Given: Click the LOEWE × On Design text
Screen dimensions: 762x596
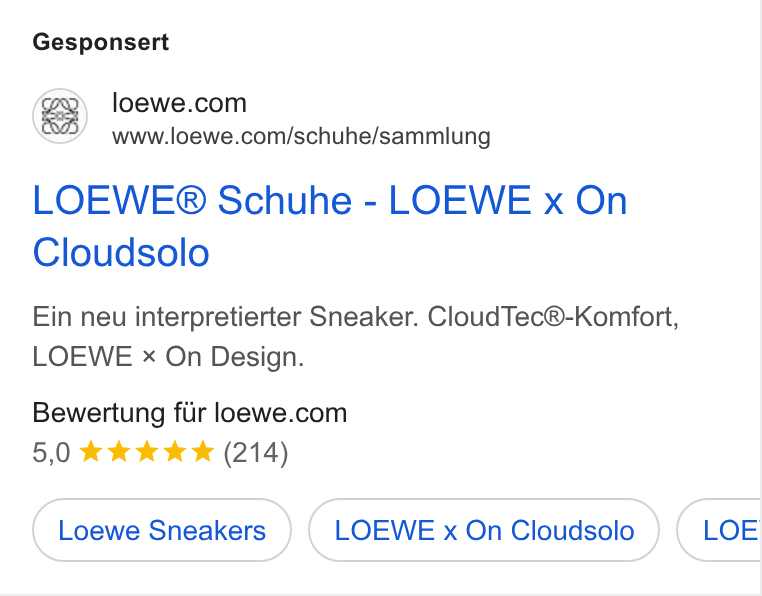Looking at the screenshot, I should pos(168,357).
